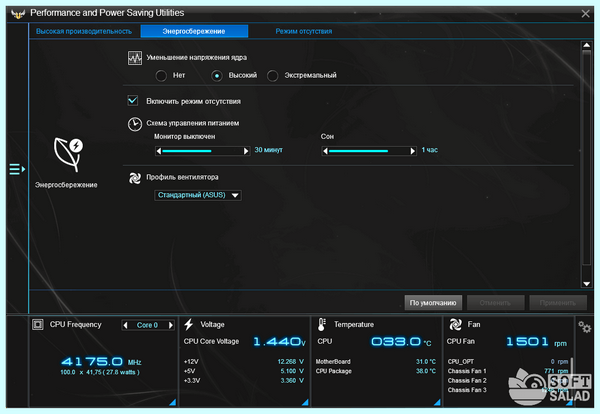Screen dimensions: 600x414
Task: Open the sidebar menu with list-arrow icon
Action: click(x=17, y=169)
